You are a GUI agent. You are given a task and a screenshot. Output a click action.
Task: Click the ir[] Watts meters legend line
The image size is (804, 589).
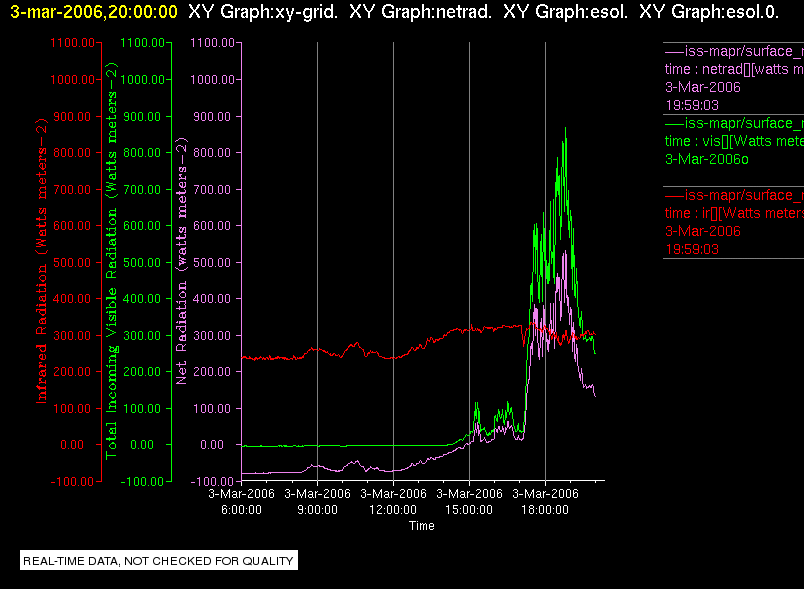[x=734, y=213]
